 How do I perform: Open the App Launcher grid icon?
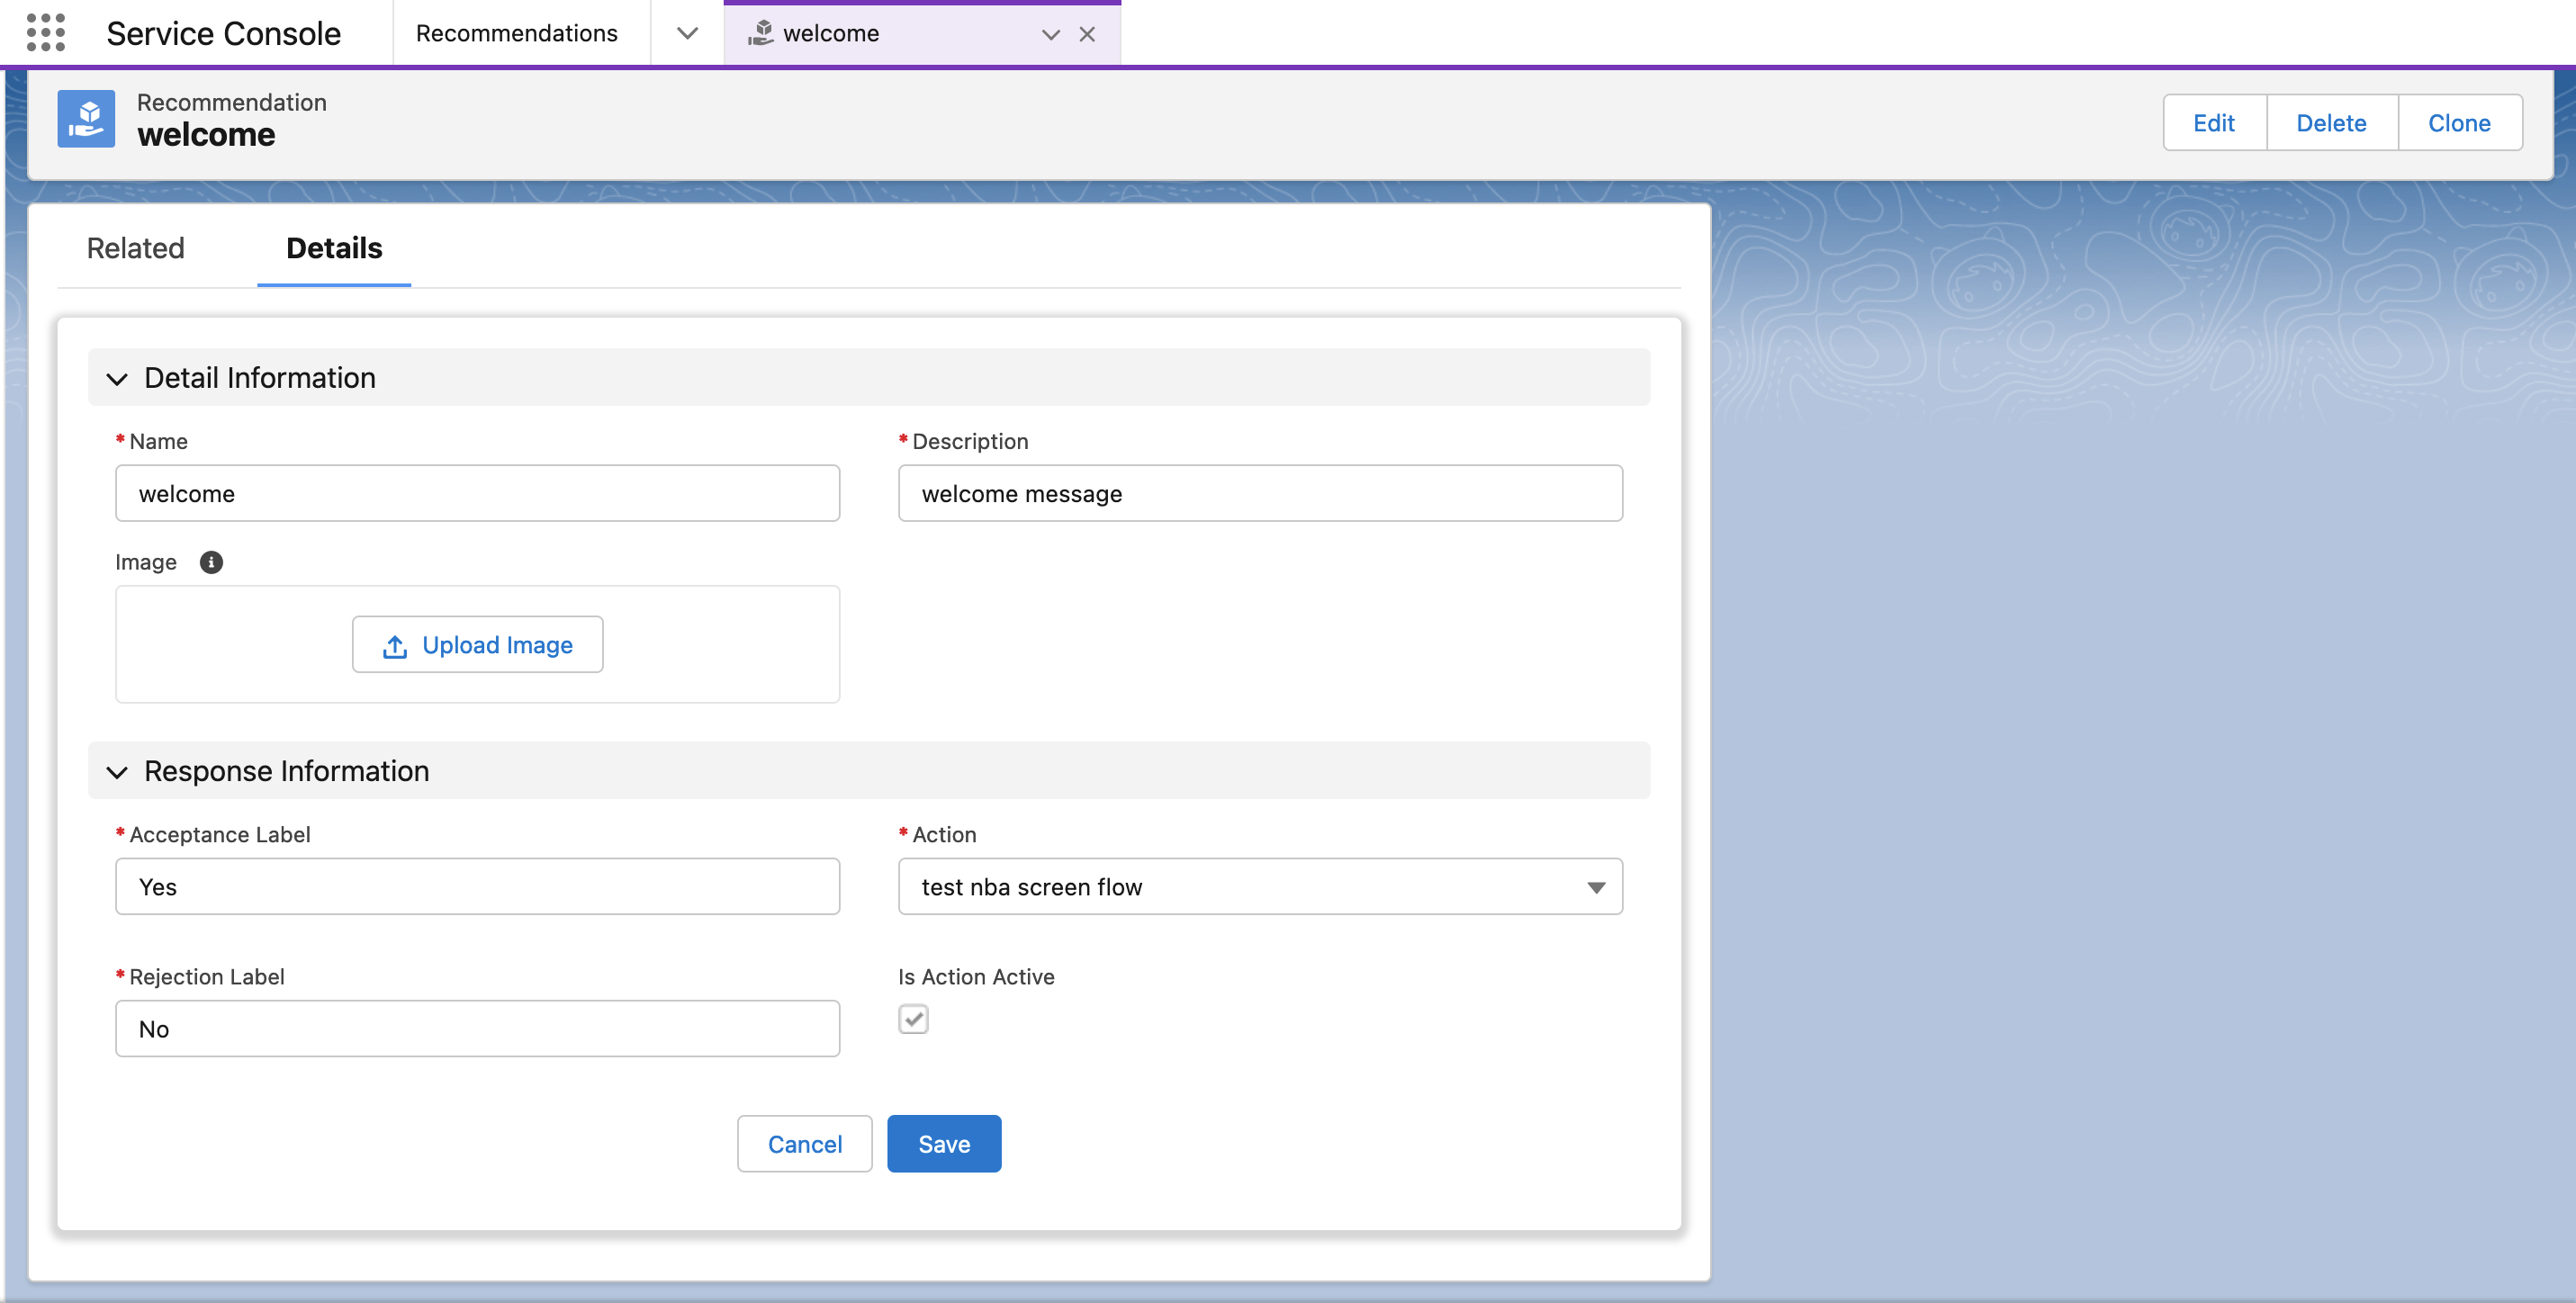click(x=46, y=33)
